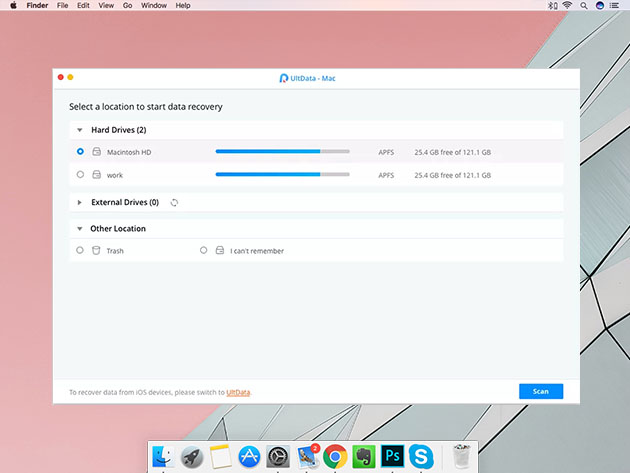Collapse the Hard Drives section
This screenshot has height=473, width=630.
(80, 130)
